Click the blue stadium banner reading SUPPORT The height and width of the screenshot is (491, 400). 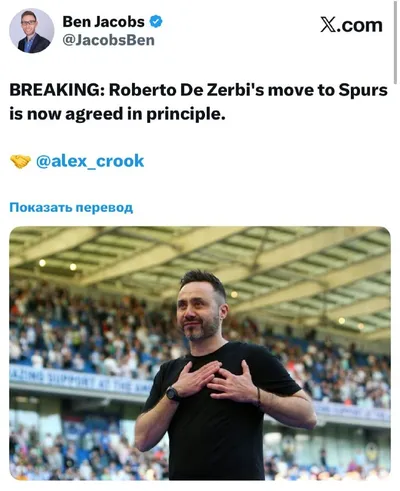80,379
